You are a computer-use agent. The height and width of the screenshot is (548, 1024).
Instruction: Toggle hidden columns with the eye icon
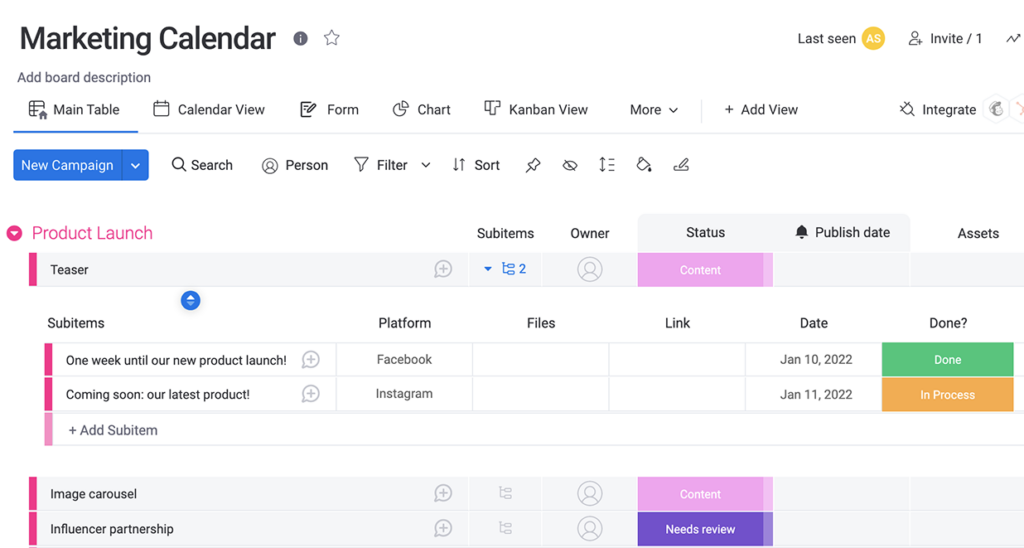(570, 165)
